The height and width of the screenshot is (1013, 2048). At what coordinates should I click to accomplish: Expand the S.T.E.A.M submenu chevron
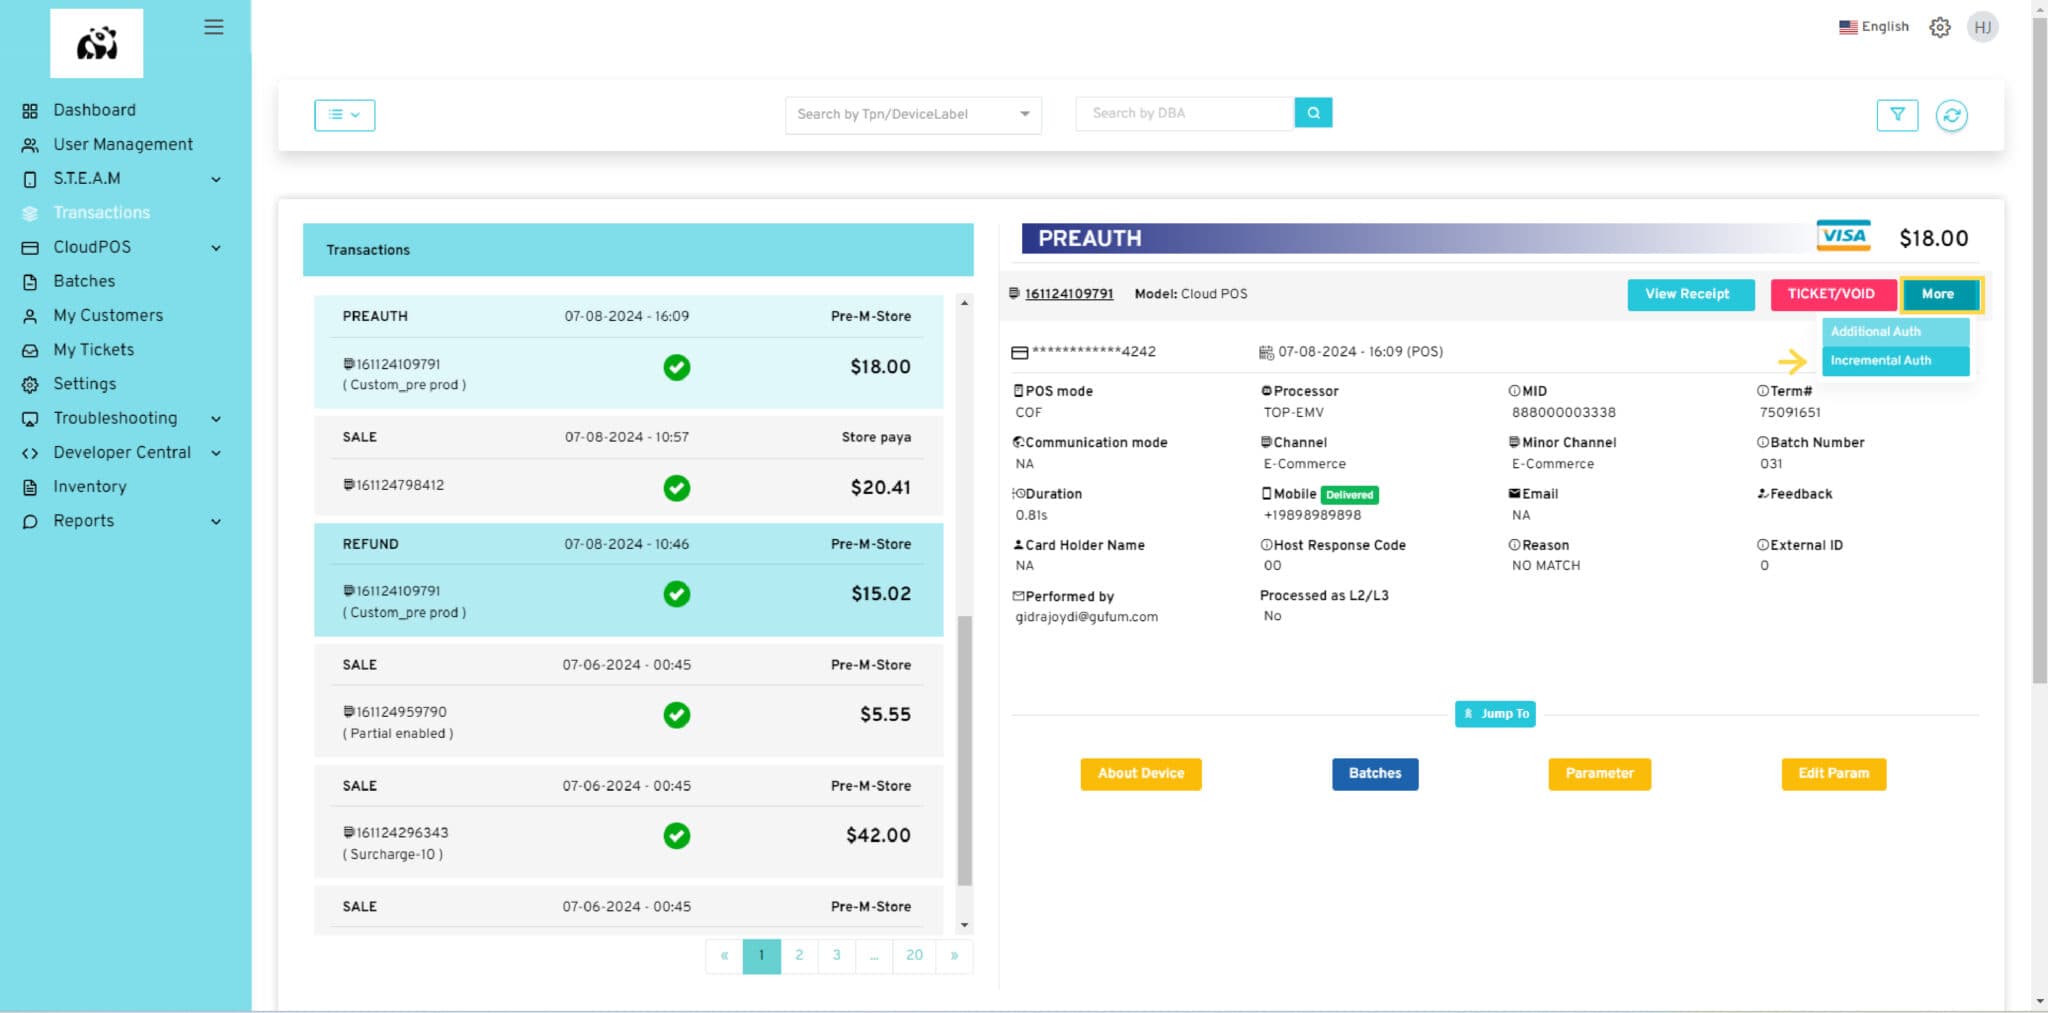click(x=216, y=179)
